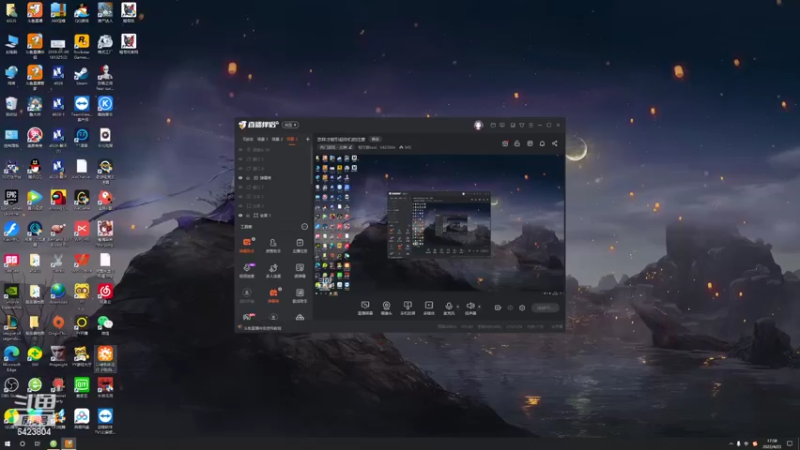Click the edit button next to the stream title
Screen dimensions: 800x450
376,139
